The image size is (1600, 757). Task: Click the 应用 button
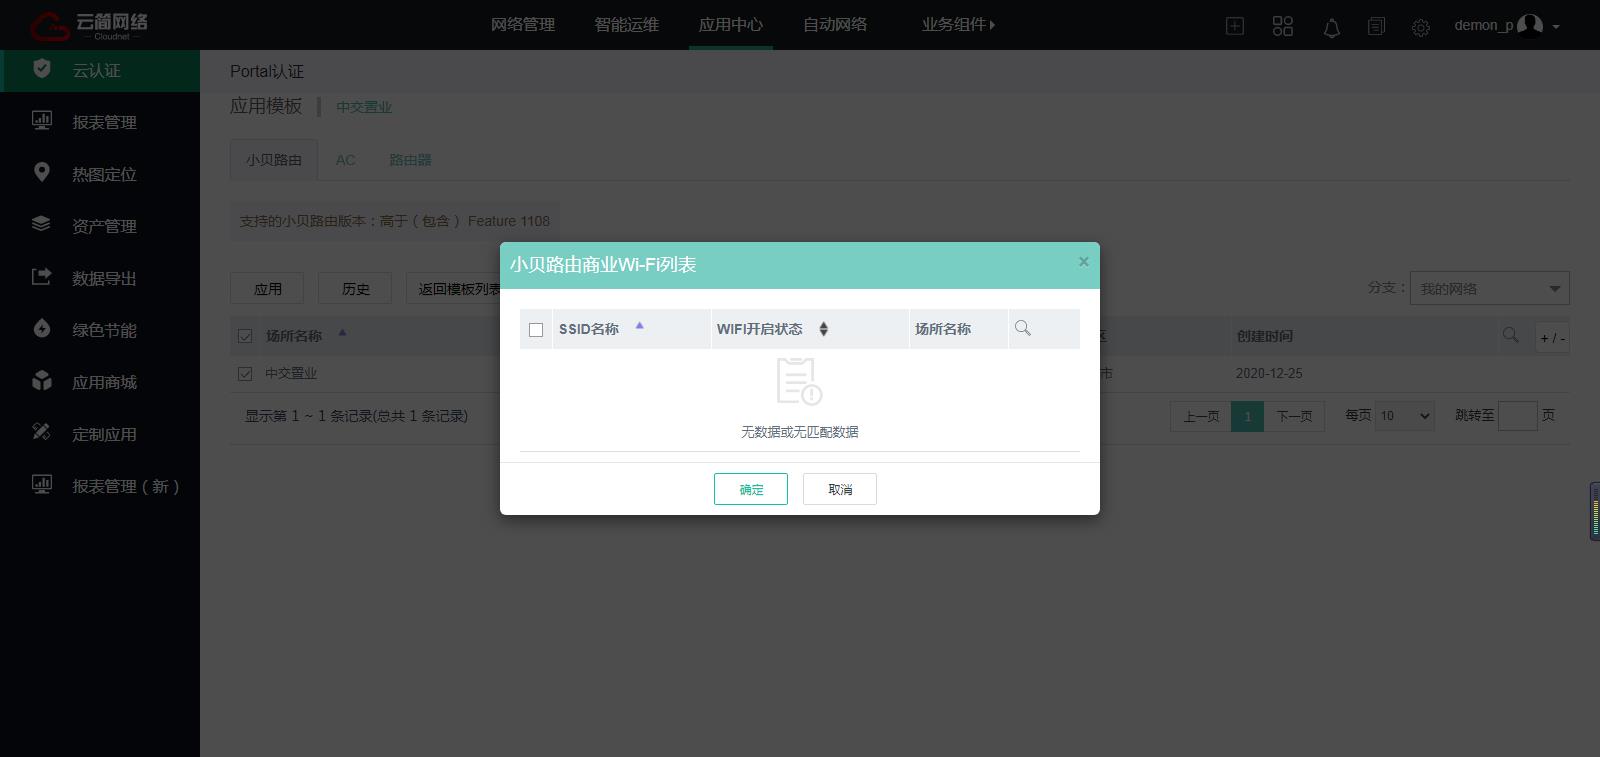(268, 289)
